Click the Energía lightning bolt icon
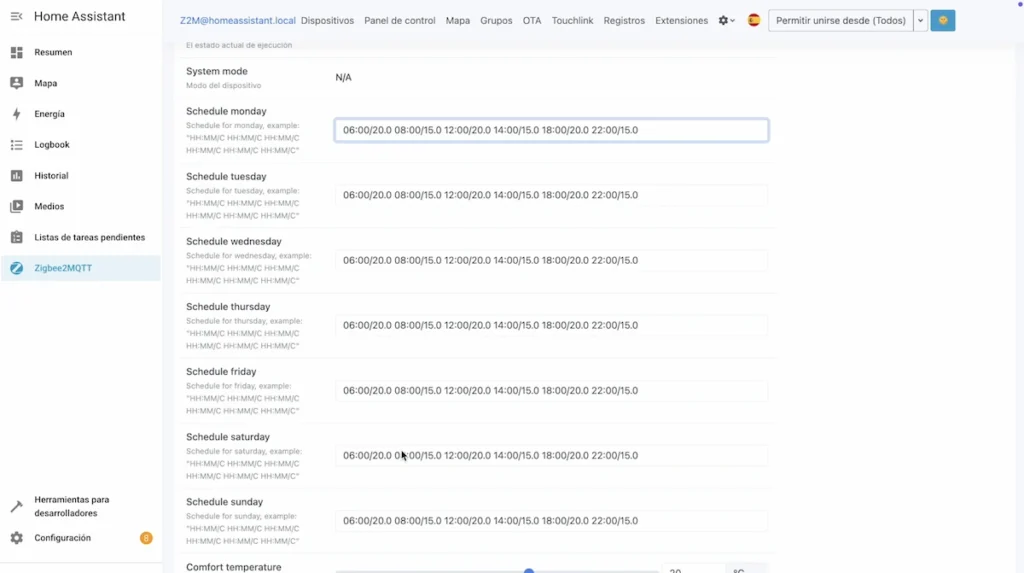The image size is (1024, 573). pos(16,114)
